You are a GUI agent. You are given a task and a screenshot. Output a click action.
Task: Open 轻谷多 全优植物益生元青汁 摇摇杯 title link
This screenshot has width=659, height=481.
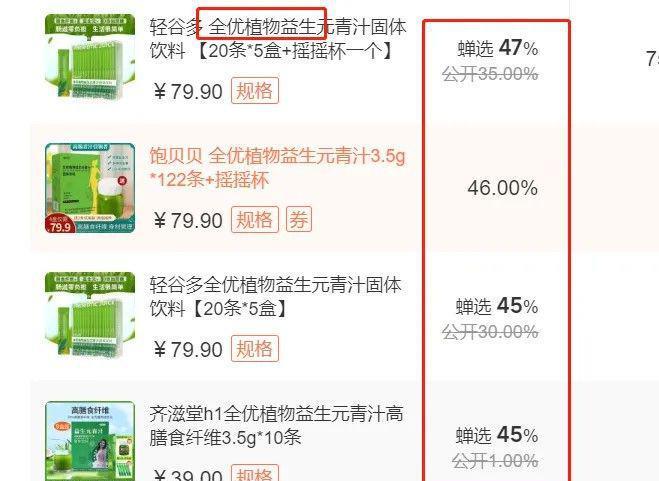(x=278, y=39)
